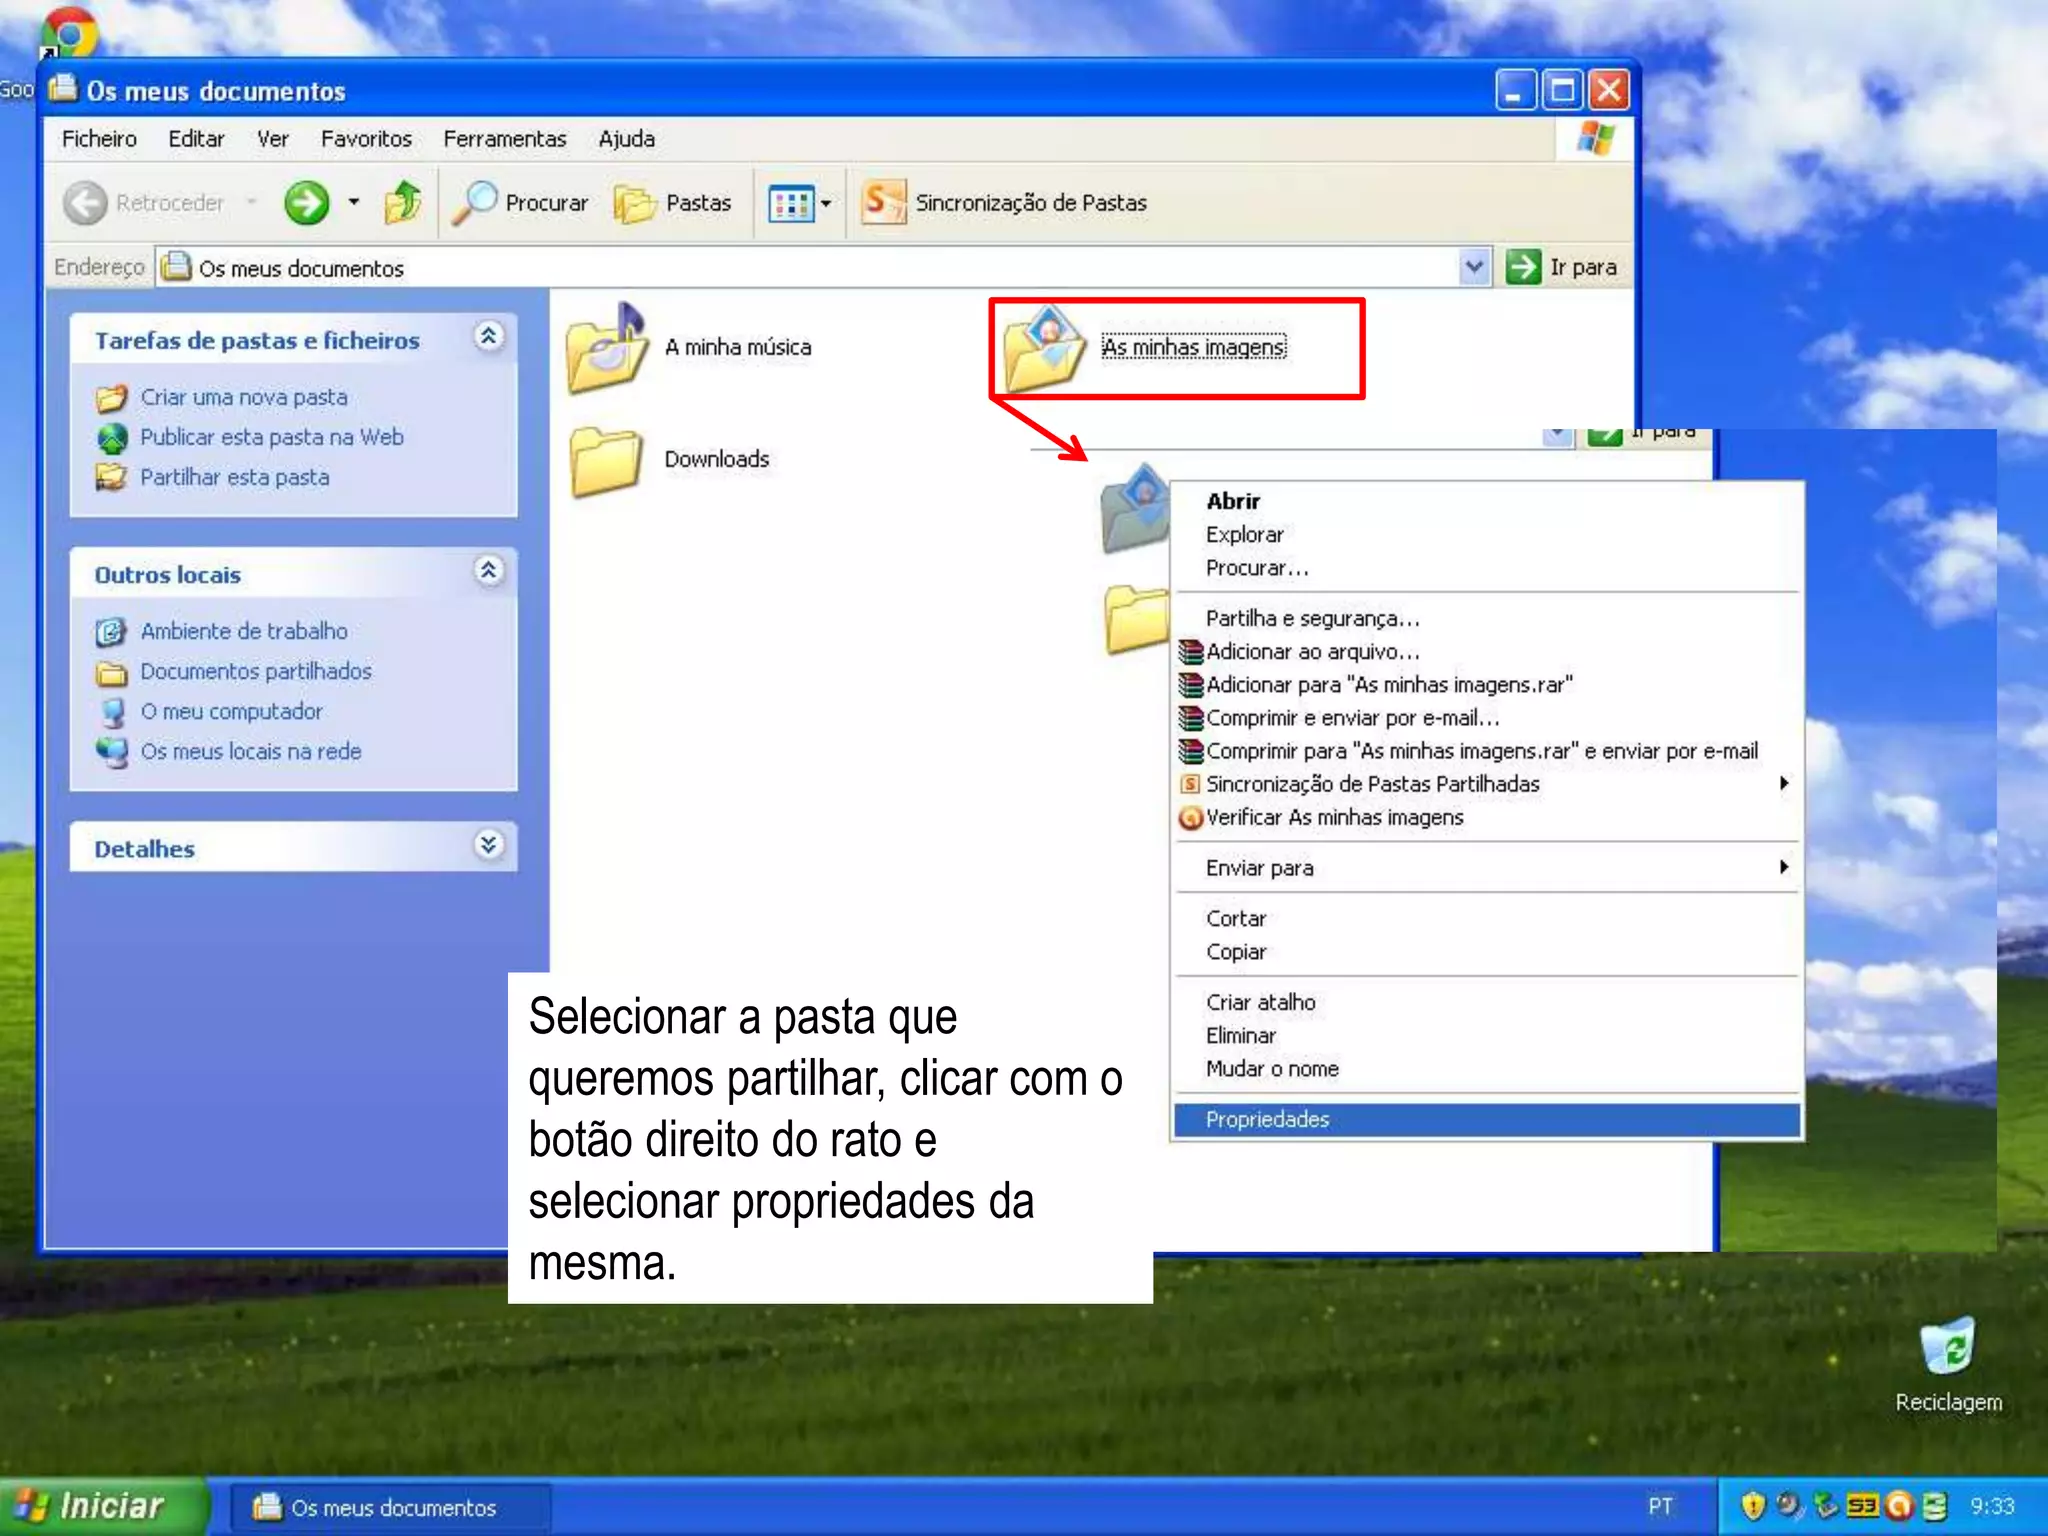Expand the Endereço address dropdown
This screenshot has width=2048, height=1536.
tap(1473, 267)
